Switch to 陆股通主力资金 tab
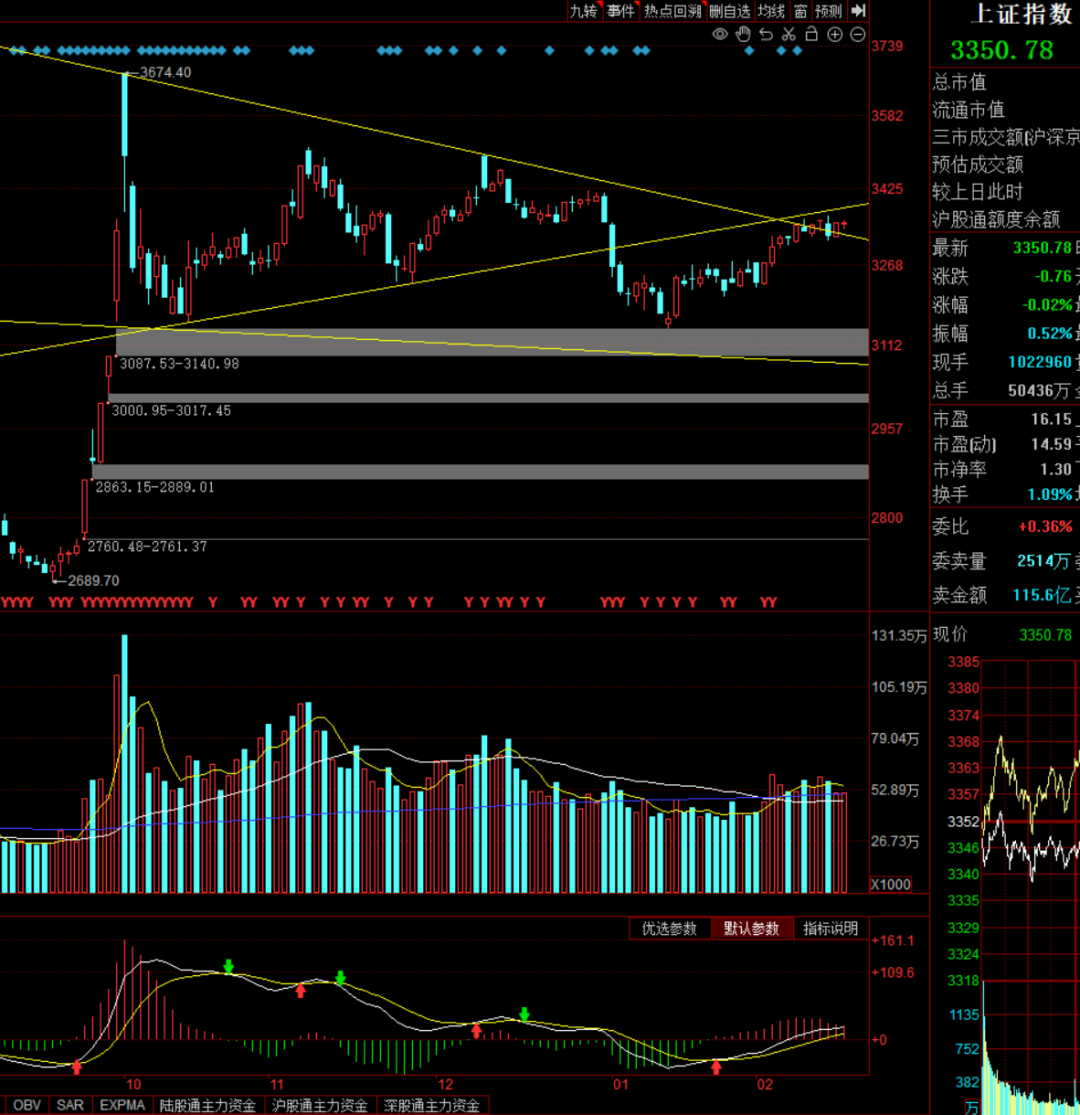 coord(208,1105)
